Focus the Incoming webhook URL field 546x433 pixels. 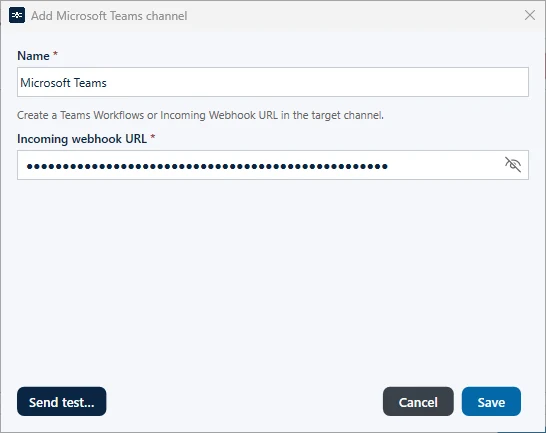pos(273,165)
